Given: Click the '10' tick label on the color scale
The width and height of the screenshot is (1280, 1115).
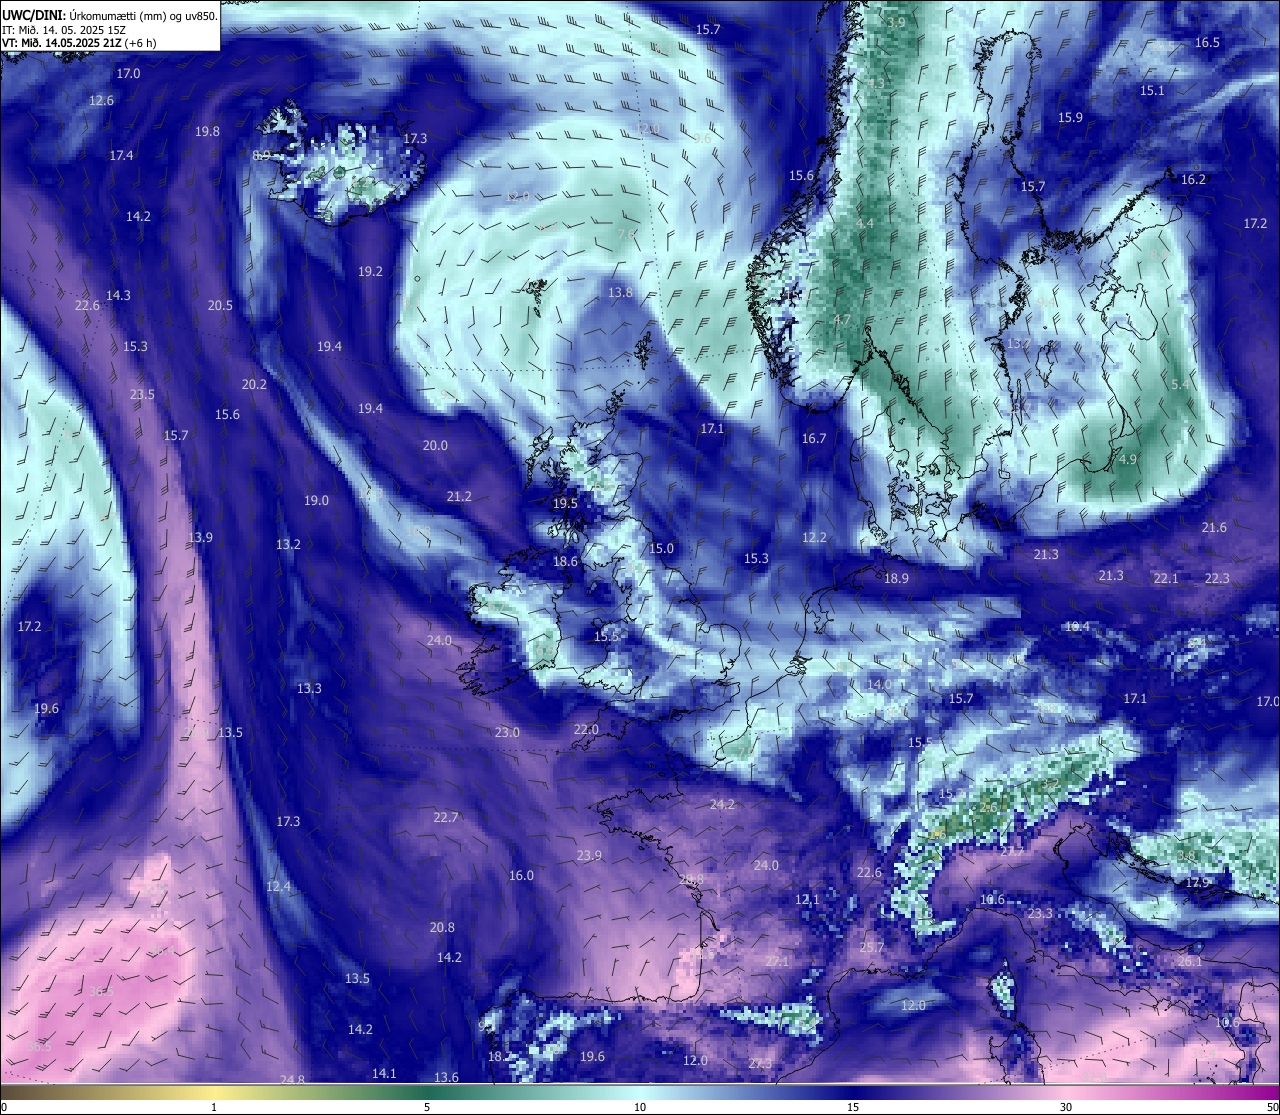Looking at the screenshot, I should coord(640,1107).
